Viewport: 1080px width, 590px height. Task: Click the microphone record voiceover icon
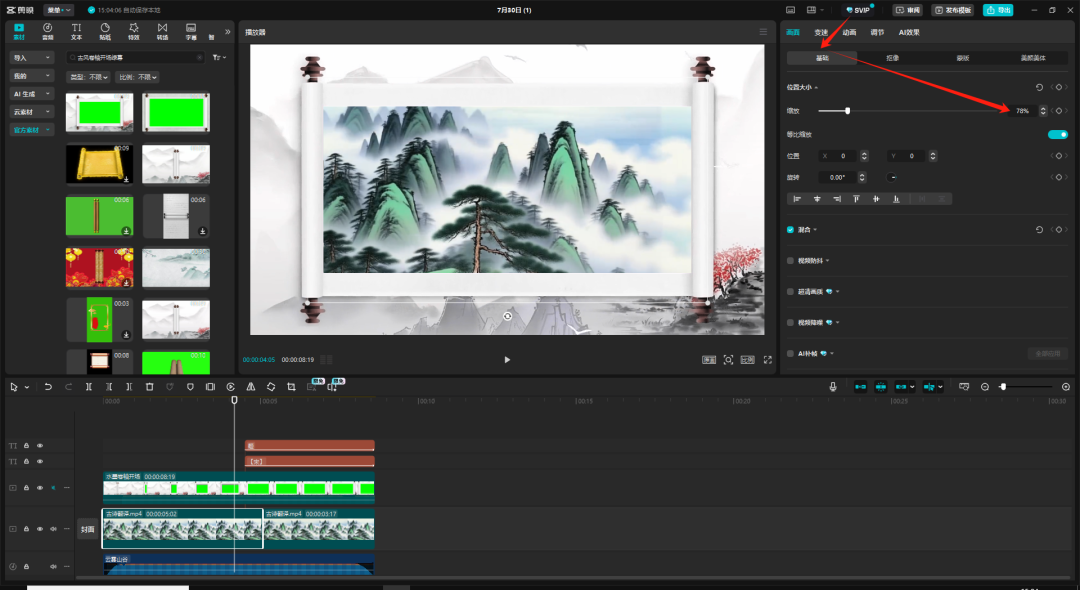pyautogui.click(x=833, y=386)
